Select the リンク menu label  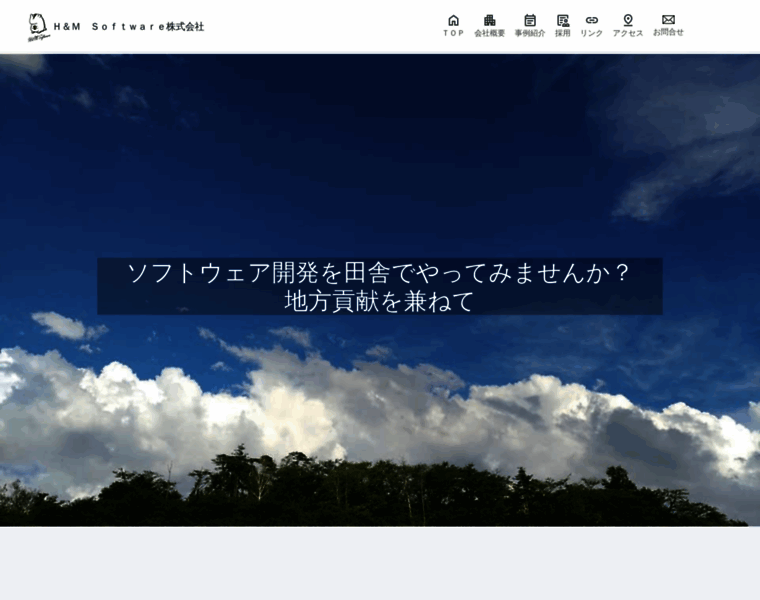(591, 33)
